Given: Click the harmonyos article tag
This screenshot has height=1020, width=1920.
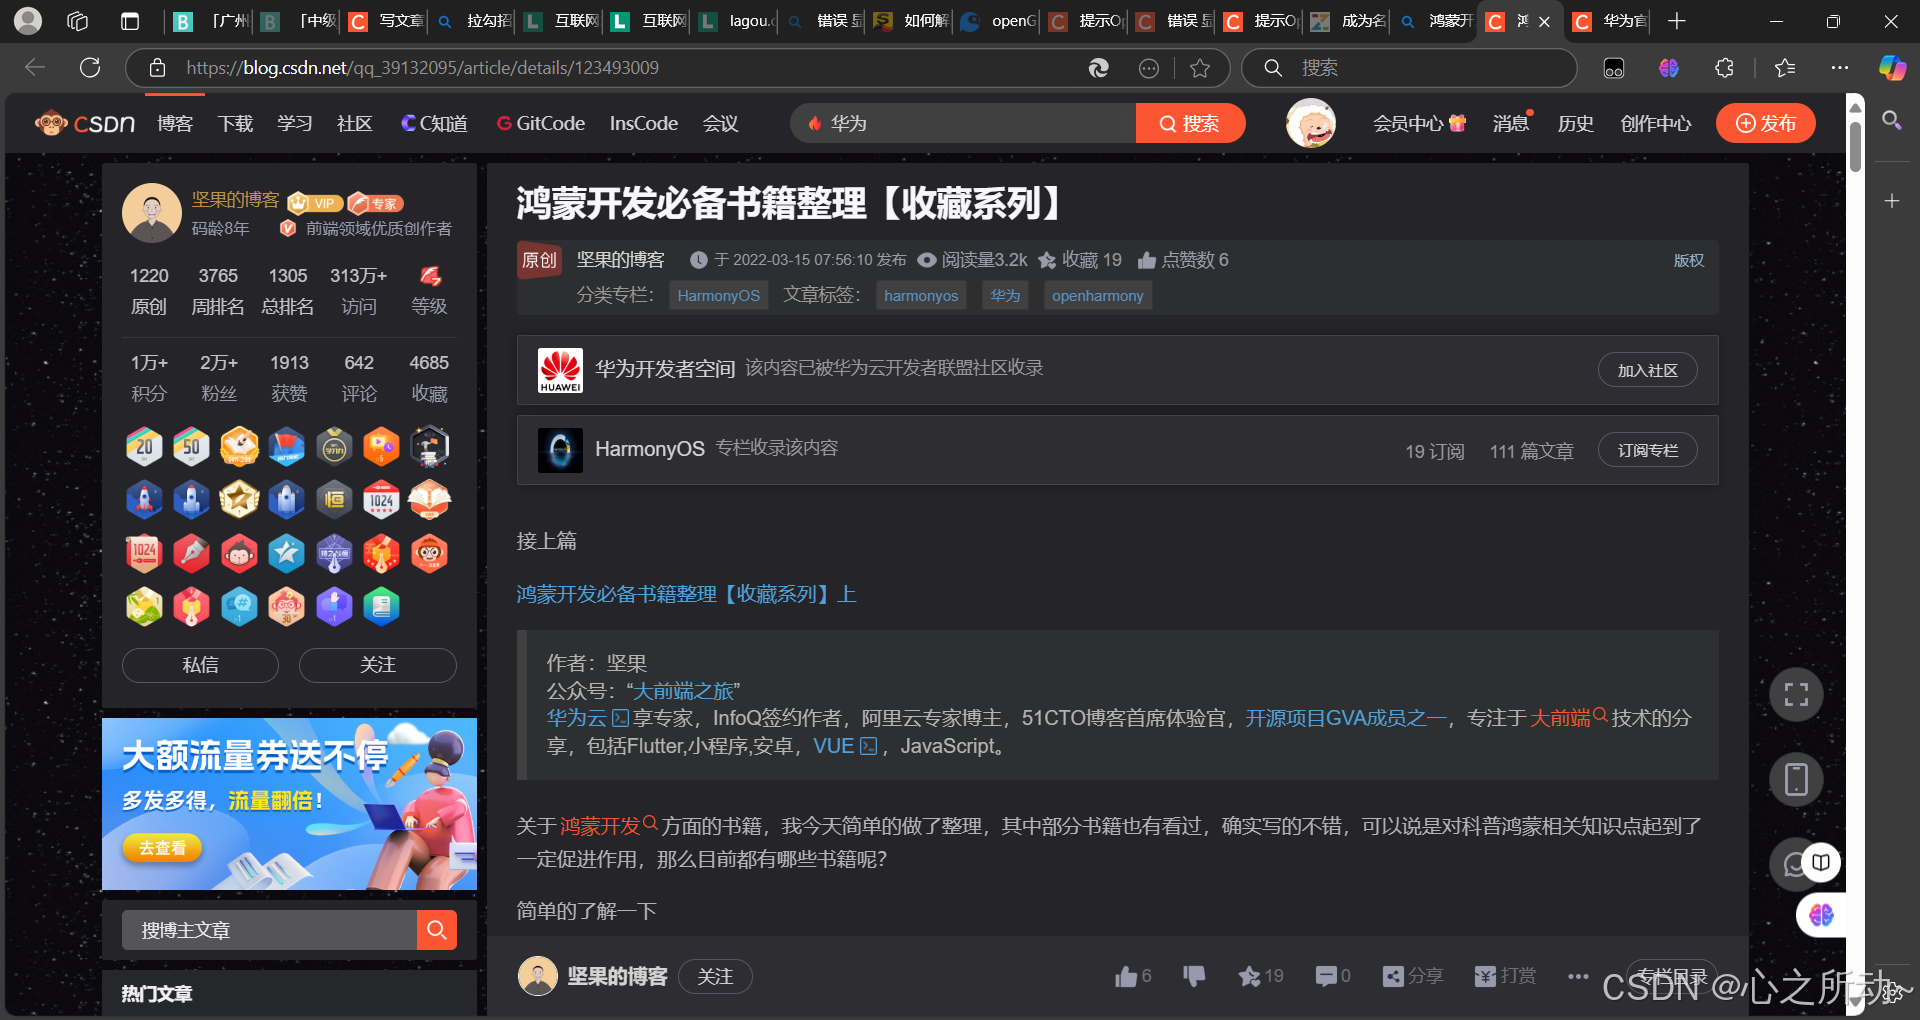Looking at the screenshot, I should [x=921, y=295].
